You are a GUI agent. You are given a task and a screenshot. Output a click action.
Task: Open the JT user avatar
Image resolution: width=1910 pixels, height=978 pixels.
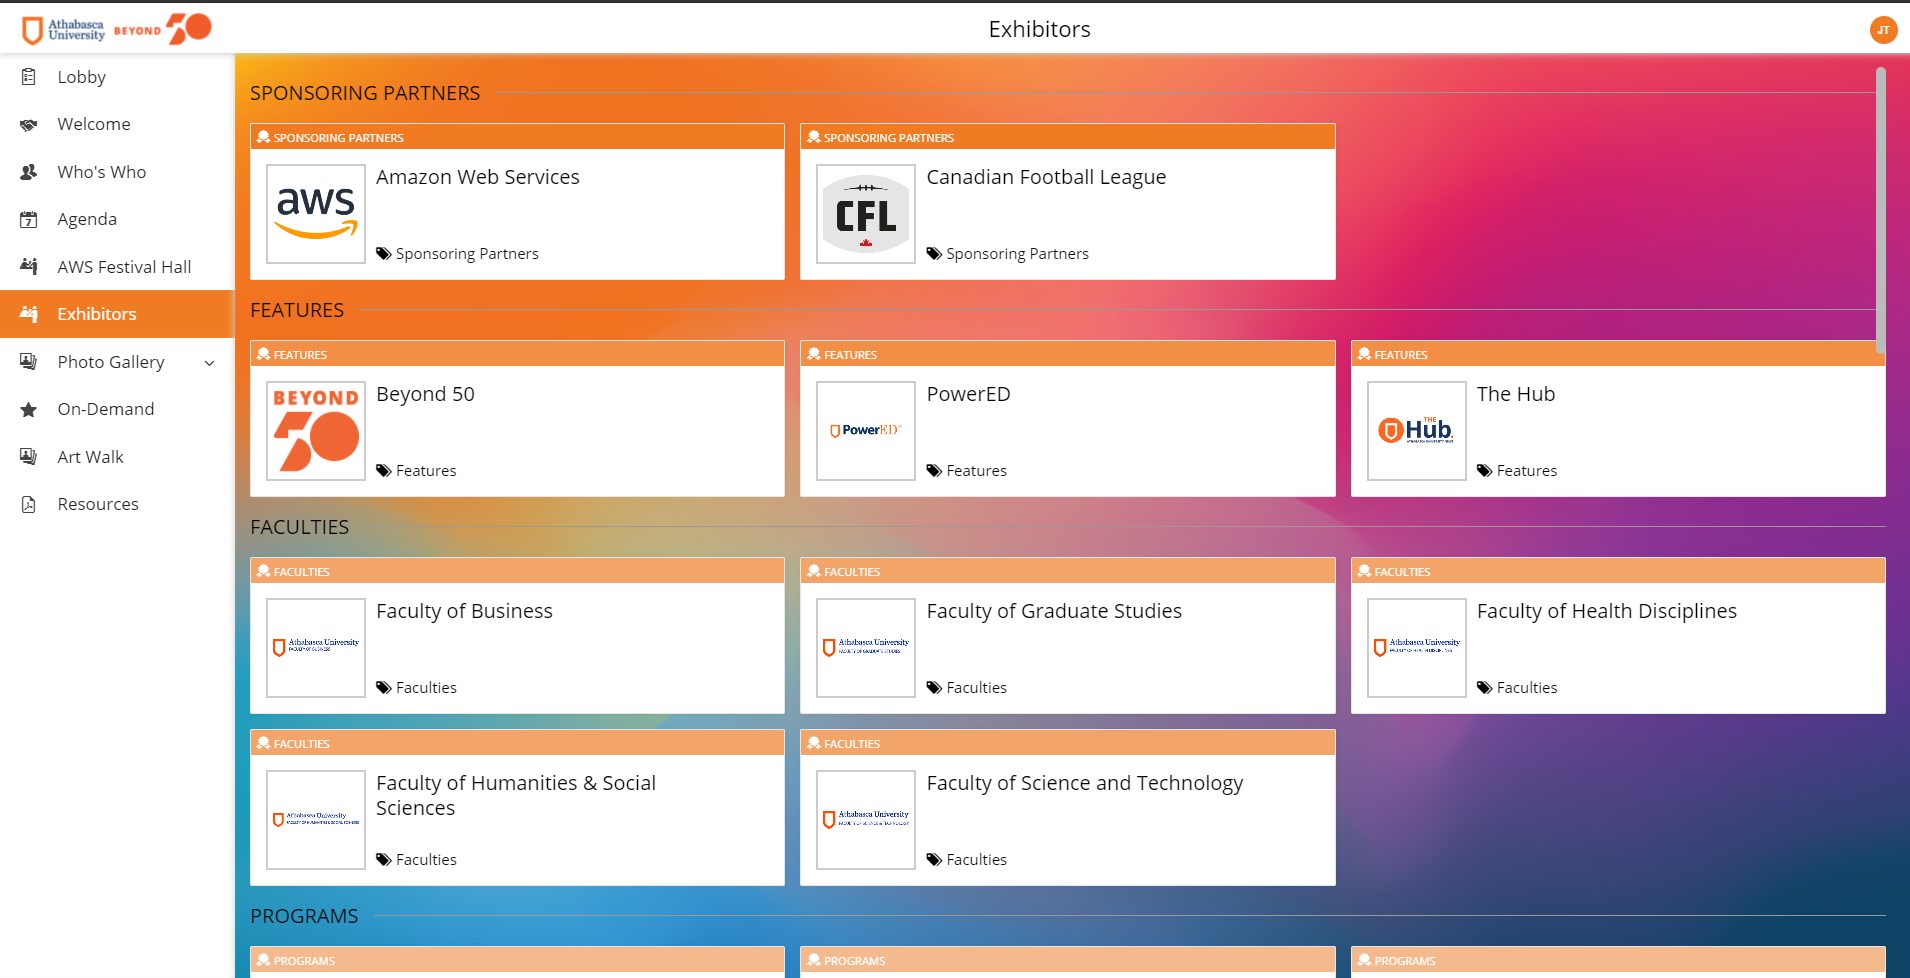tap(1882, 30)
